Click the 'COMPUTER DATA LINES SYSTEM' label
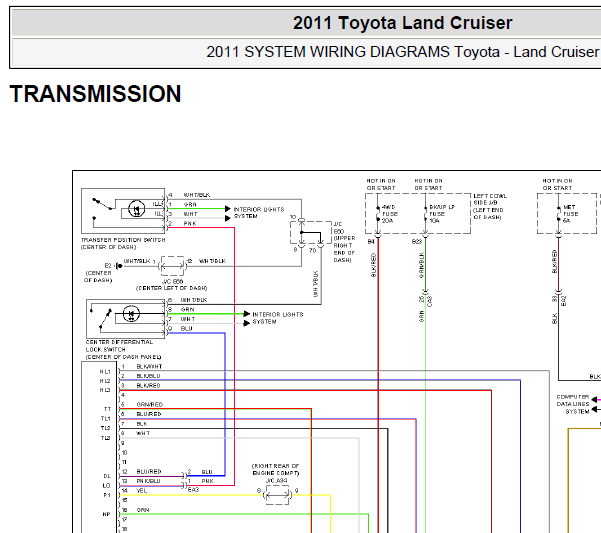Screen dimensions: 601x533 coord(573,404)
